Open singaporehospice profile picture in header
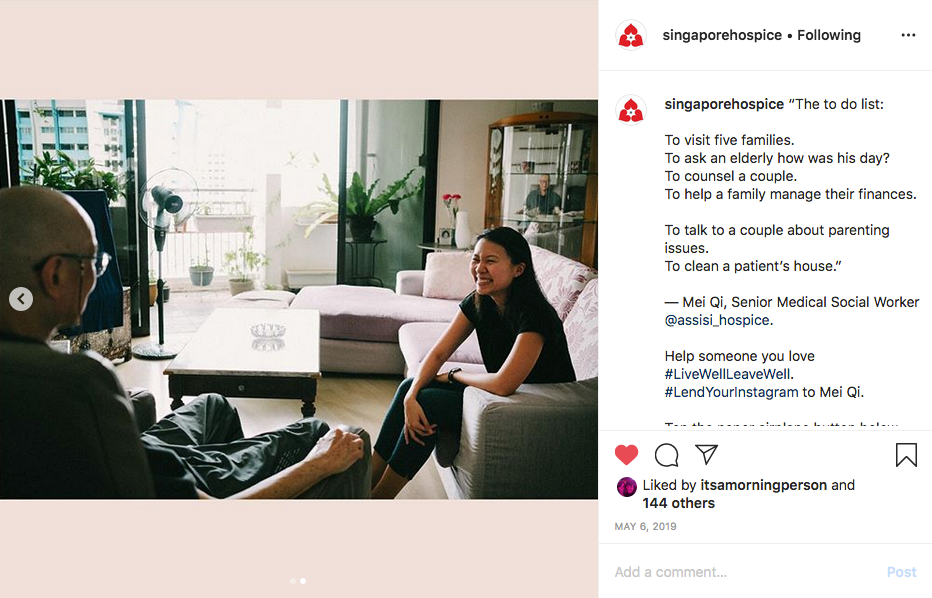Screen dimensions: 932x598 [x=631, y=35]
